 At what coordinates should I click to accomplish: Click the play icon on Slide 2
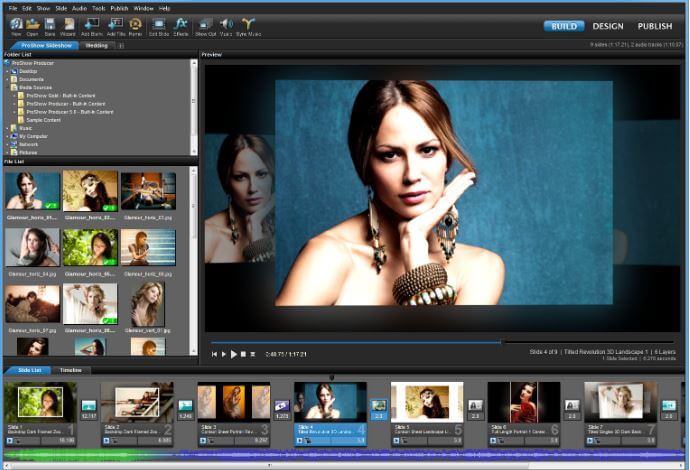pos(106,441)
